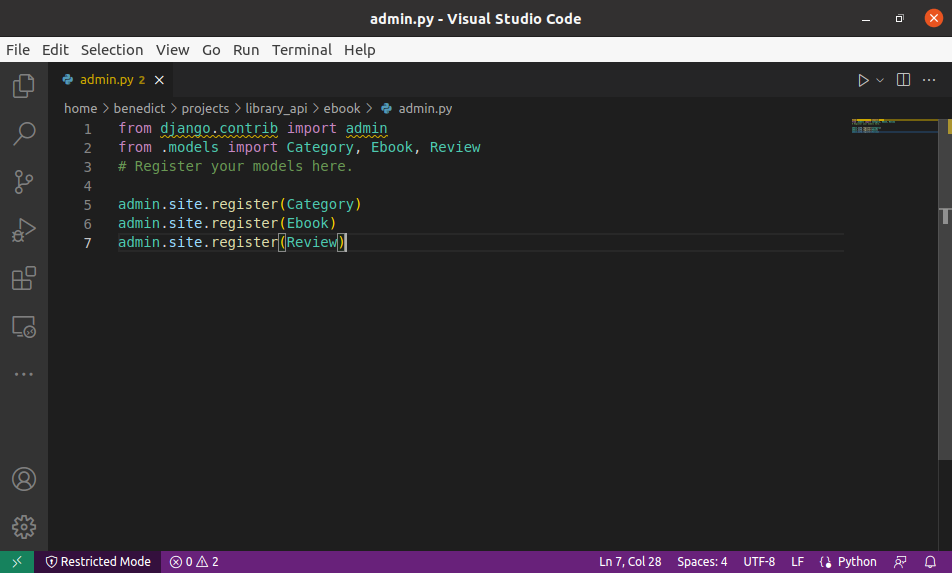
Task: Select the admin.py editor tab
Action: [112, 80]
